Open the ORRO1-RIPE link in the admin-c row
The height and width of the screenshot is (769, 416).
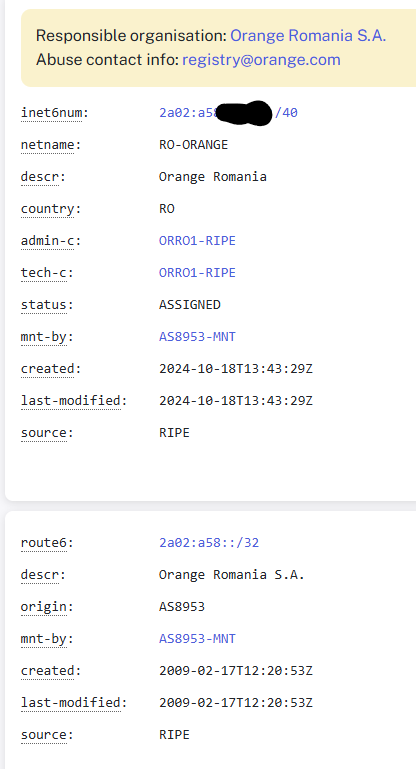(197, 241)
